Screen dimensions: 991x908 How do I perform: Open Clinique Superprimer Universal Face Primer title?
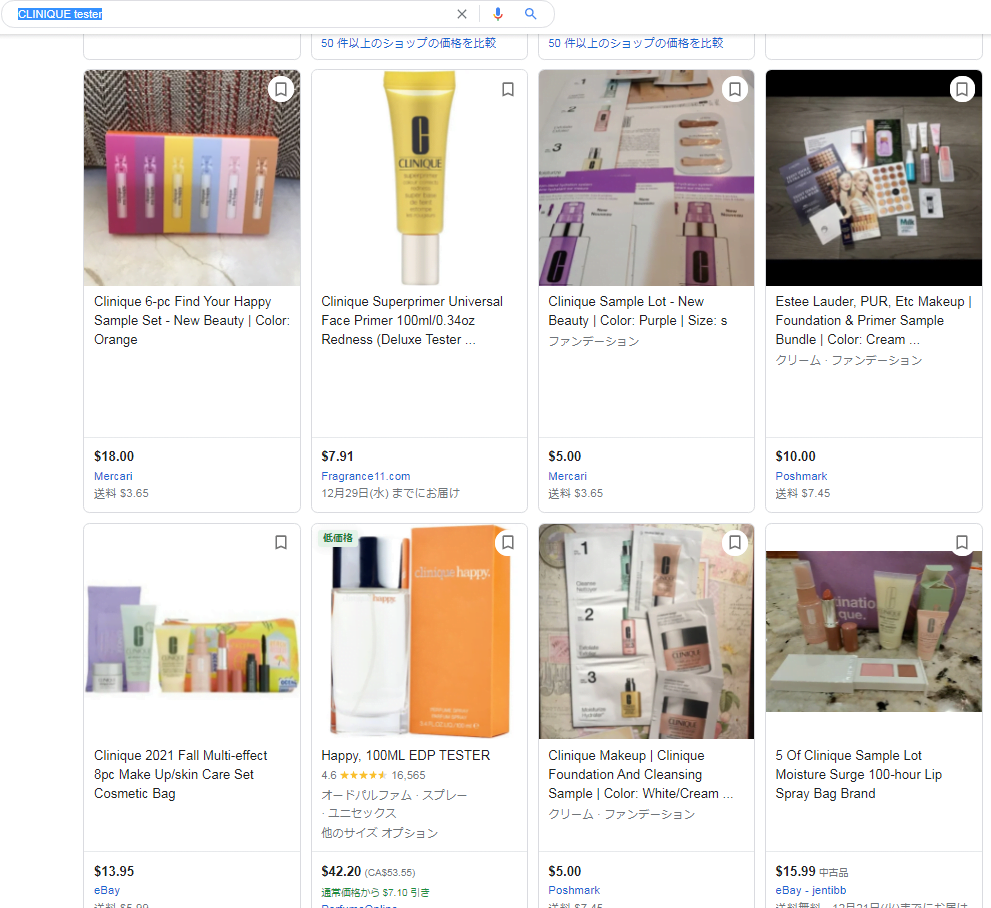(412, 320)
